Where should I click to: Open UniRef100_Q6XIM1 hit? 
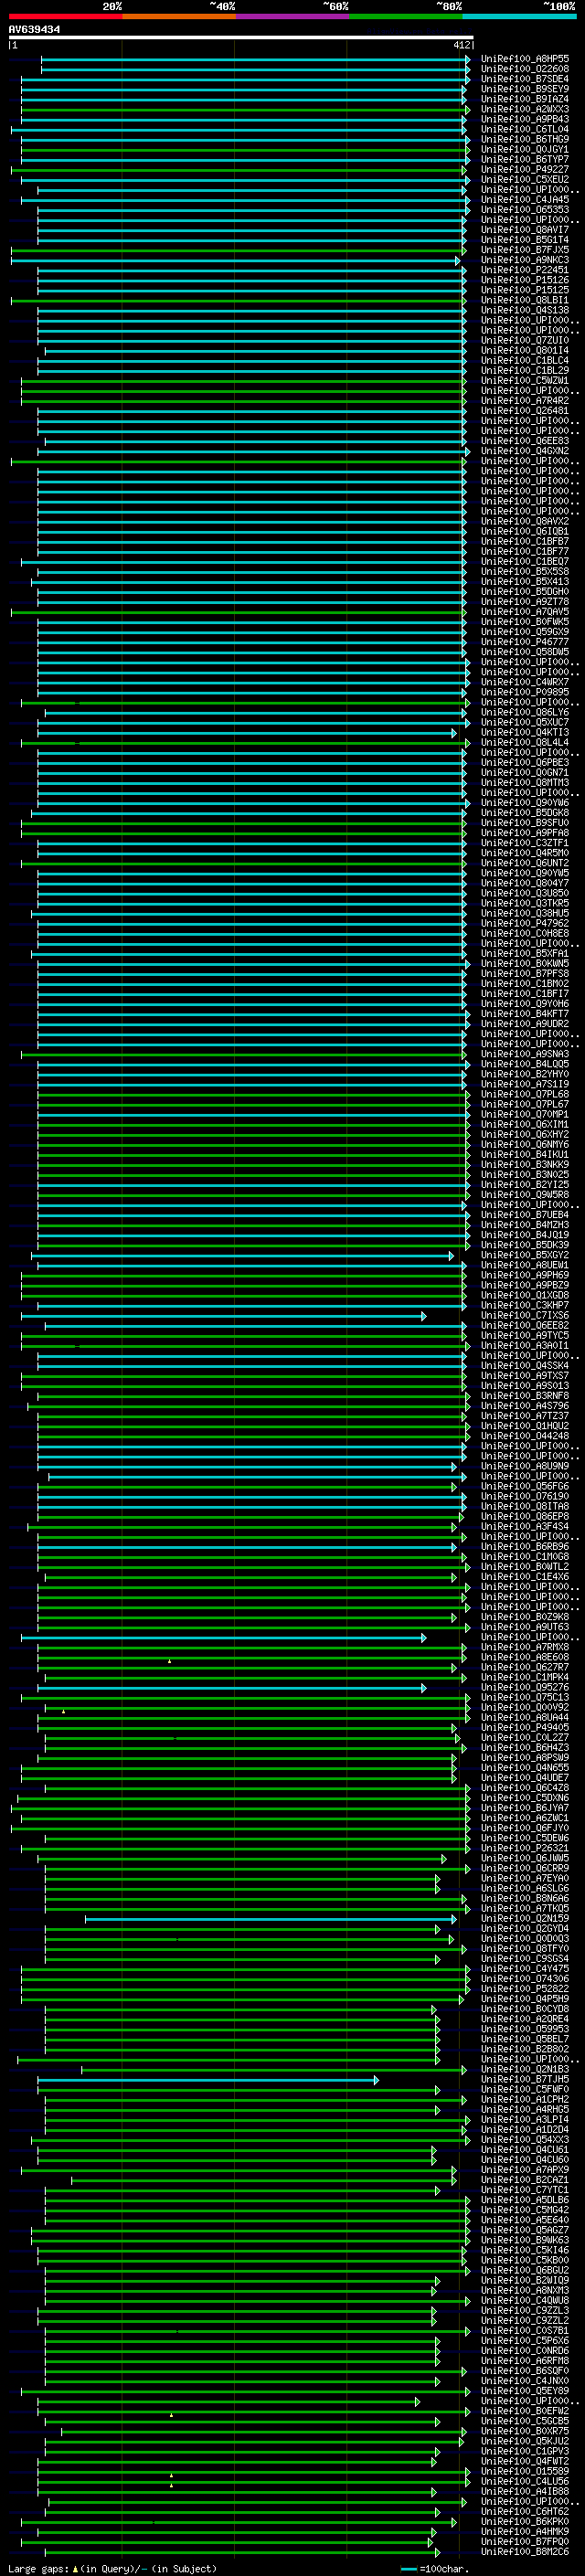pos(525,1124)
